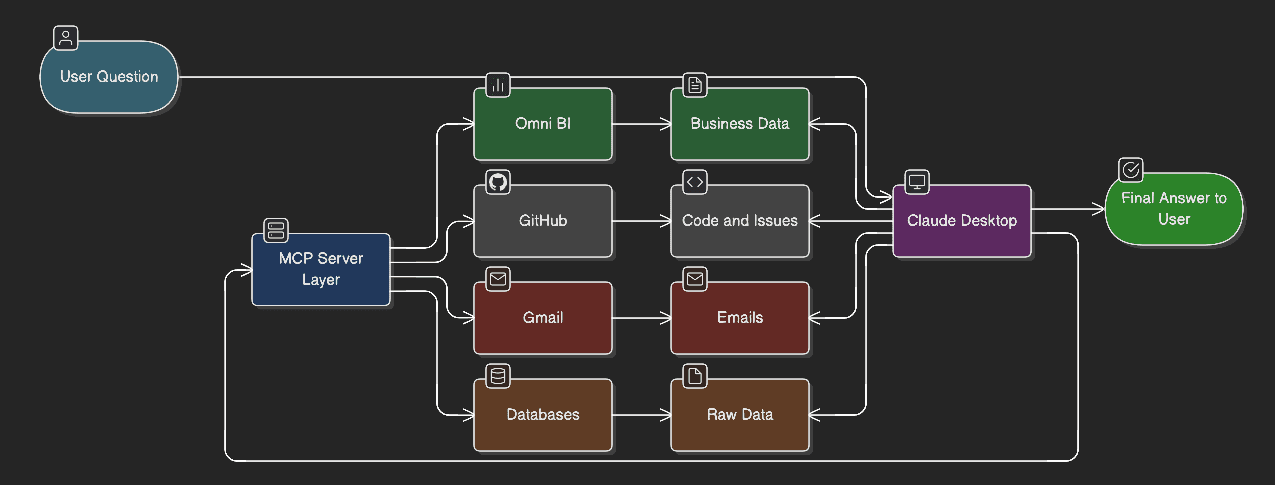1275x485 pixels.
Task: Select the User Question node
Action: 109,76
